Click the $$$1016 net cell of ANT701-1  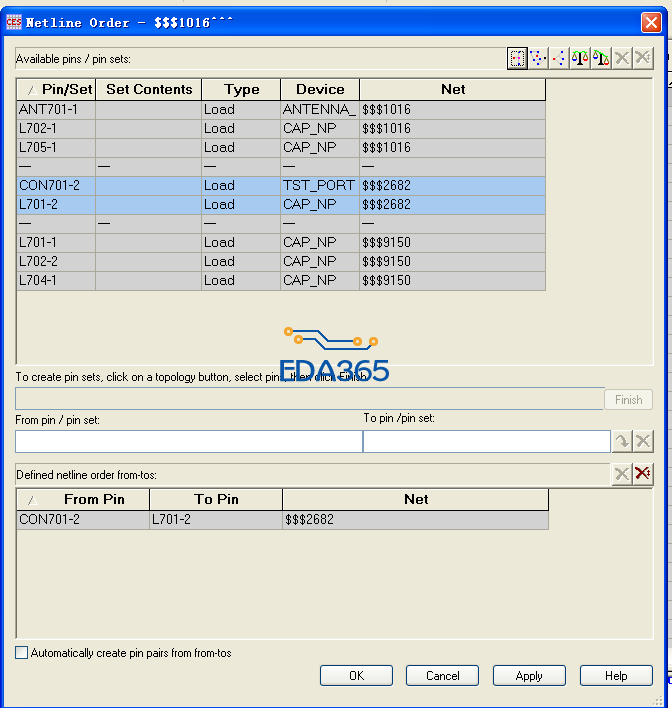coord(453,110)
